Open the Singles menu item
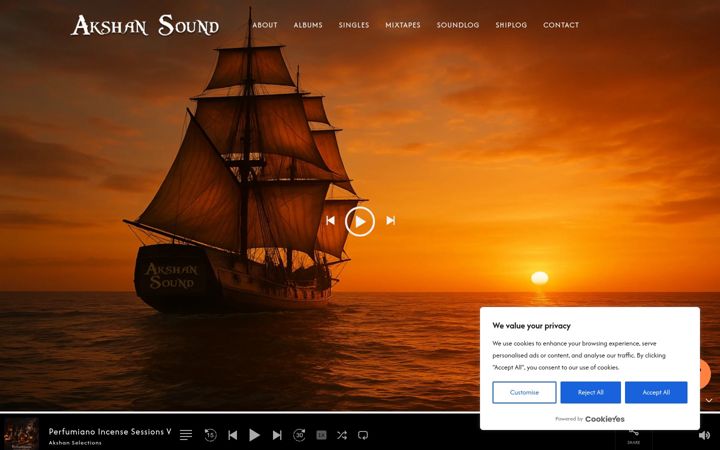 pyautogui.click(x=354, y=25)
